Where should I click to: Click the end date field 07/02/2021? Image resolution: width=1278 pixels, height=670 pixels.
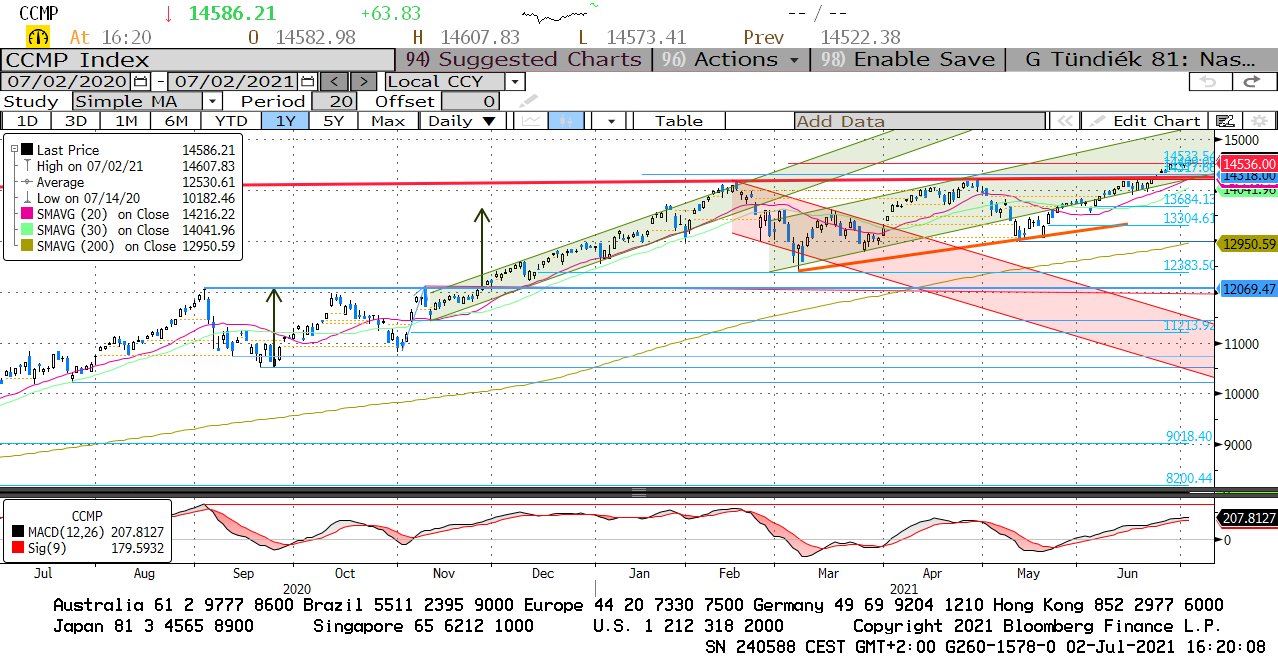pyautogui.click(x=234, y=81)
